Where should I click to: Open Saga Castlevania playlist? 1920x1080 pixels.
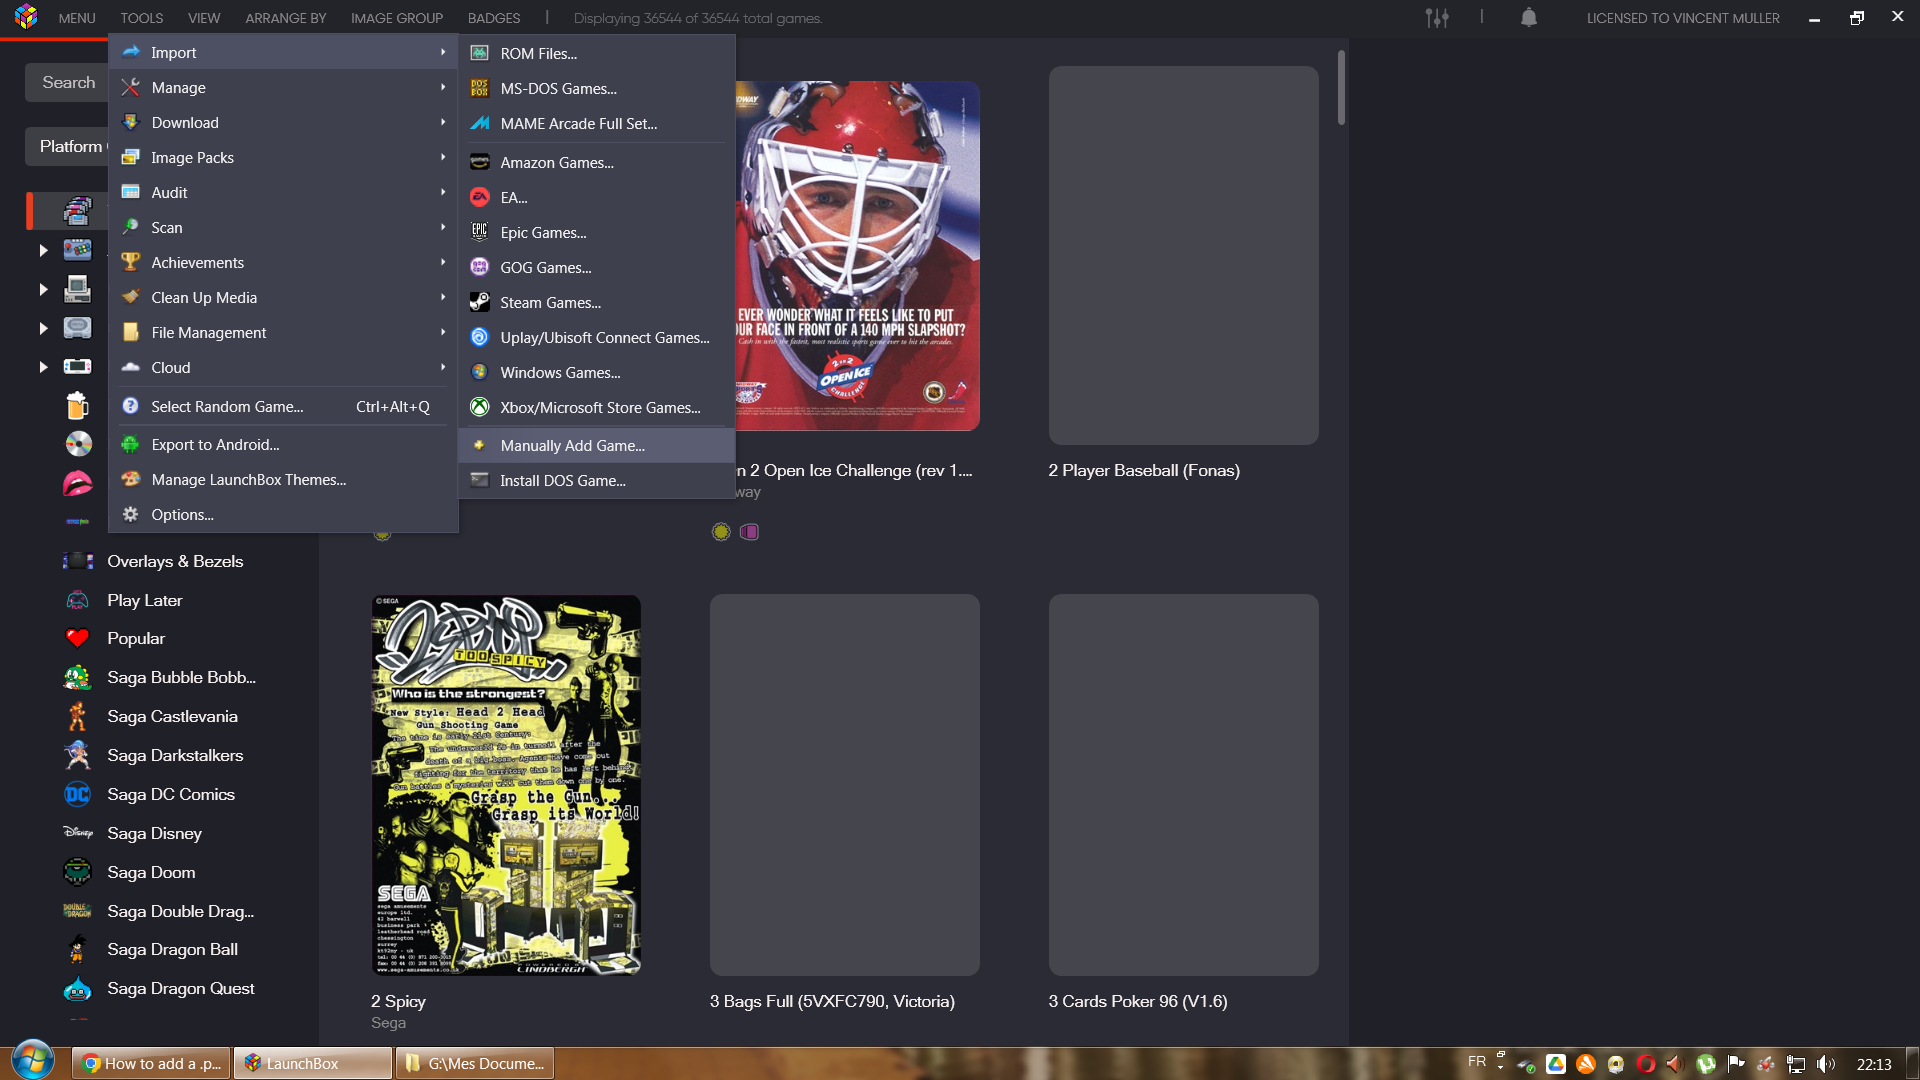(172, 716)
